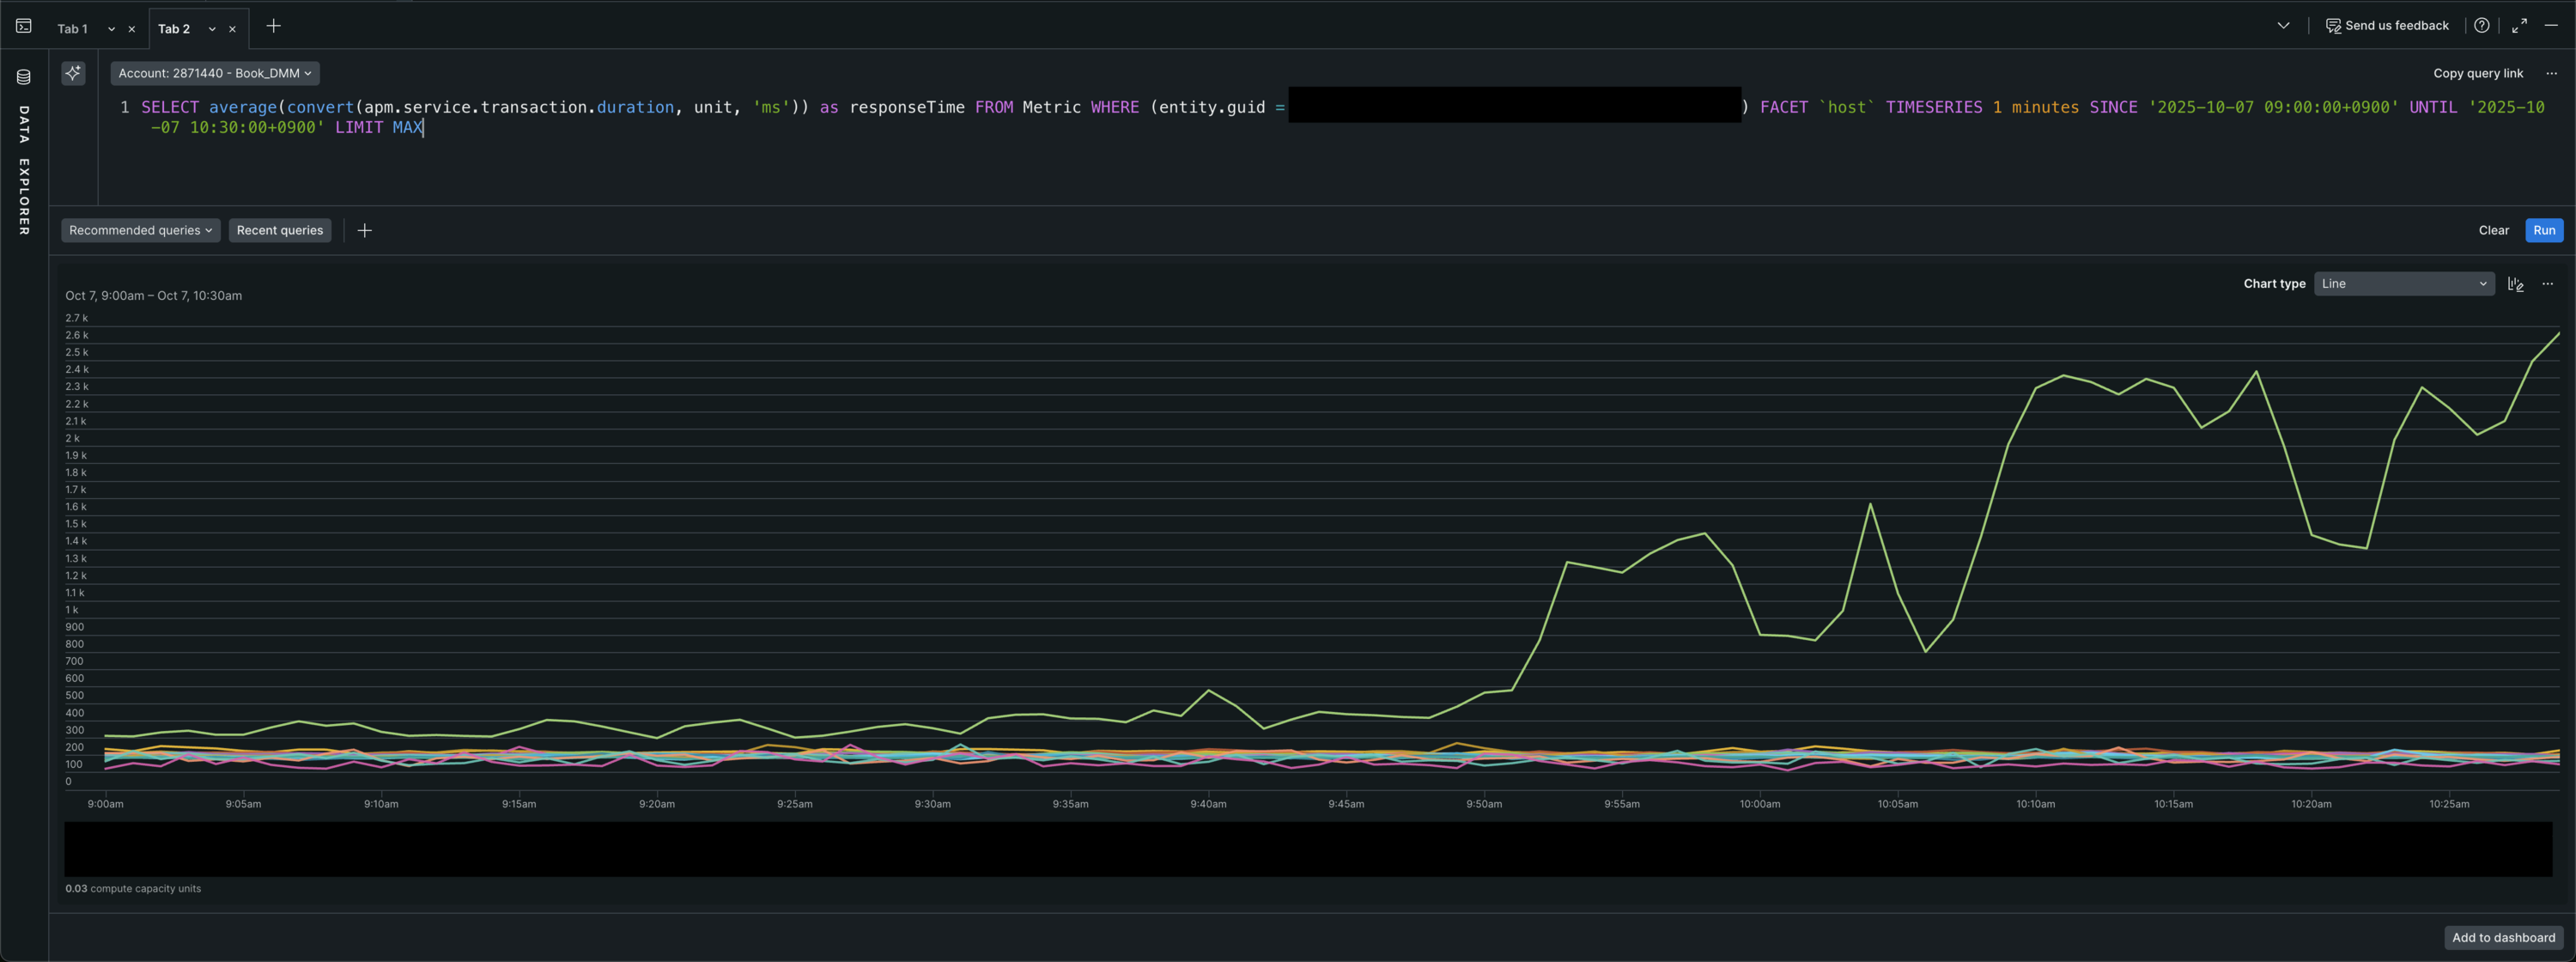This screenshot has height=962, width=2576.
Task: Close Tab 1
Action: click(131, 29)
